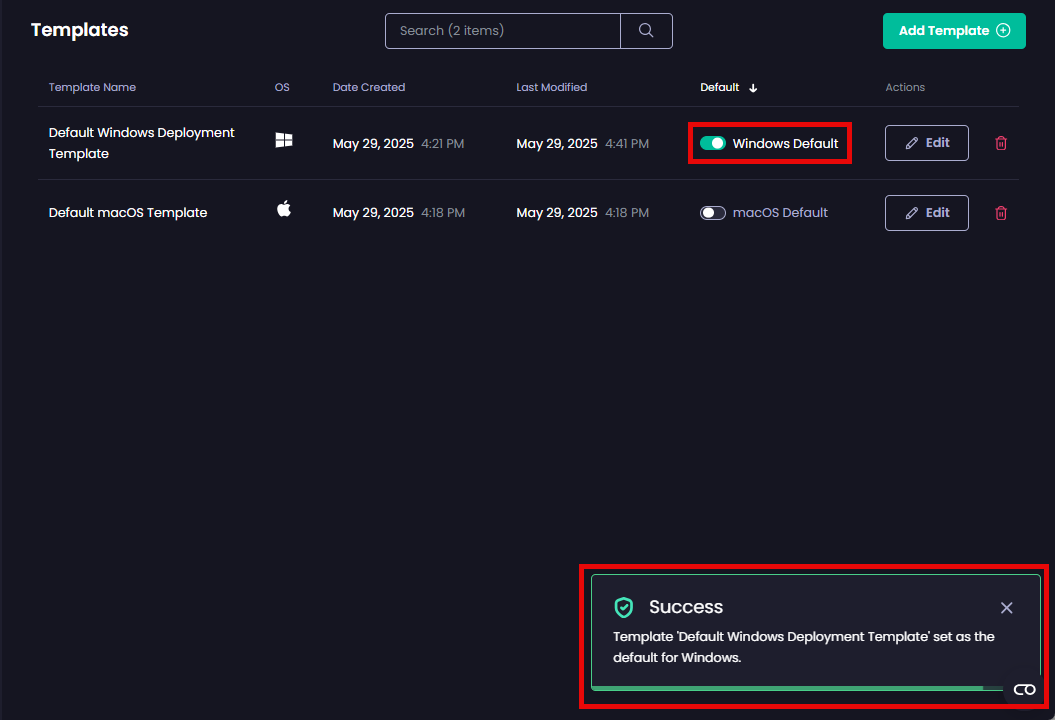Click the Add Template button

(954, 31)
